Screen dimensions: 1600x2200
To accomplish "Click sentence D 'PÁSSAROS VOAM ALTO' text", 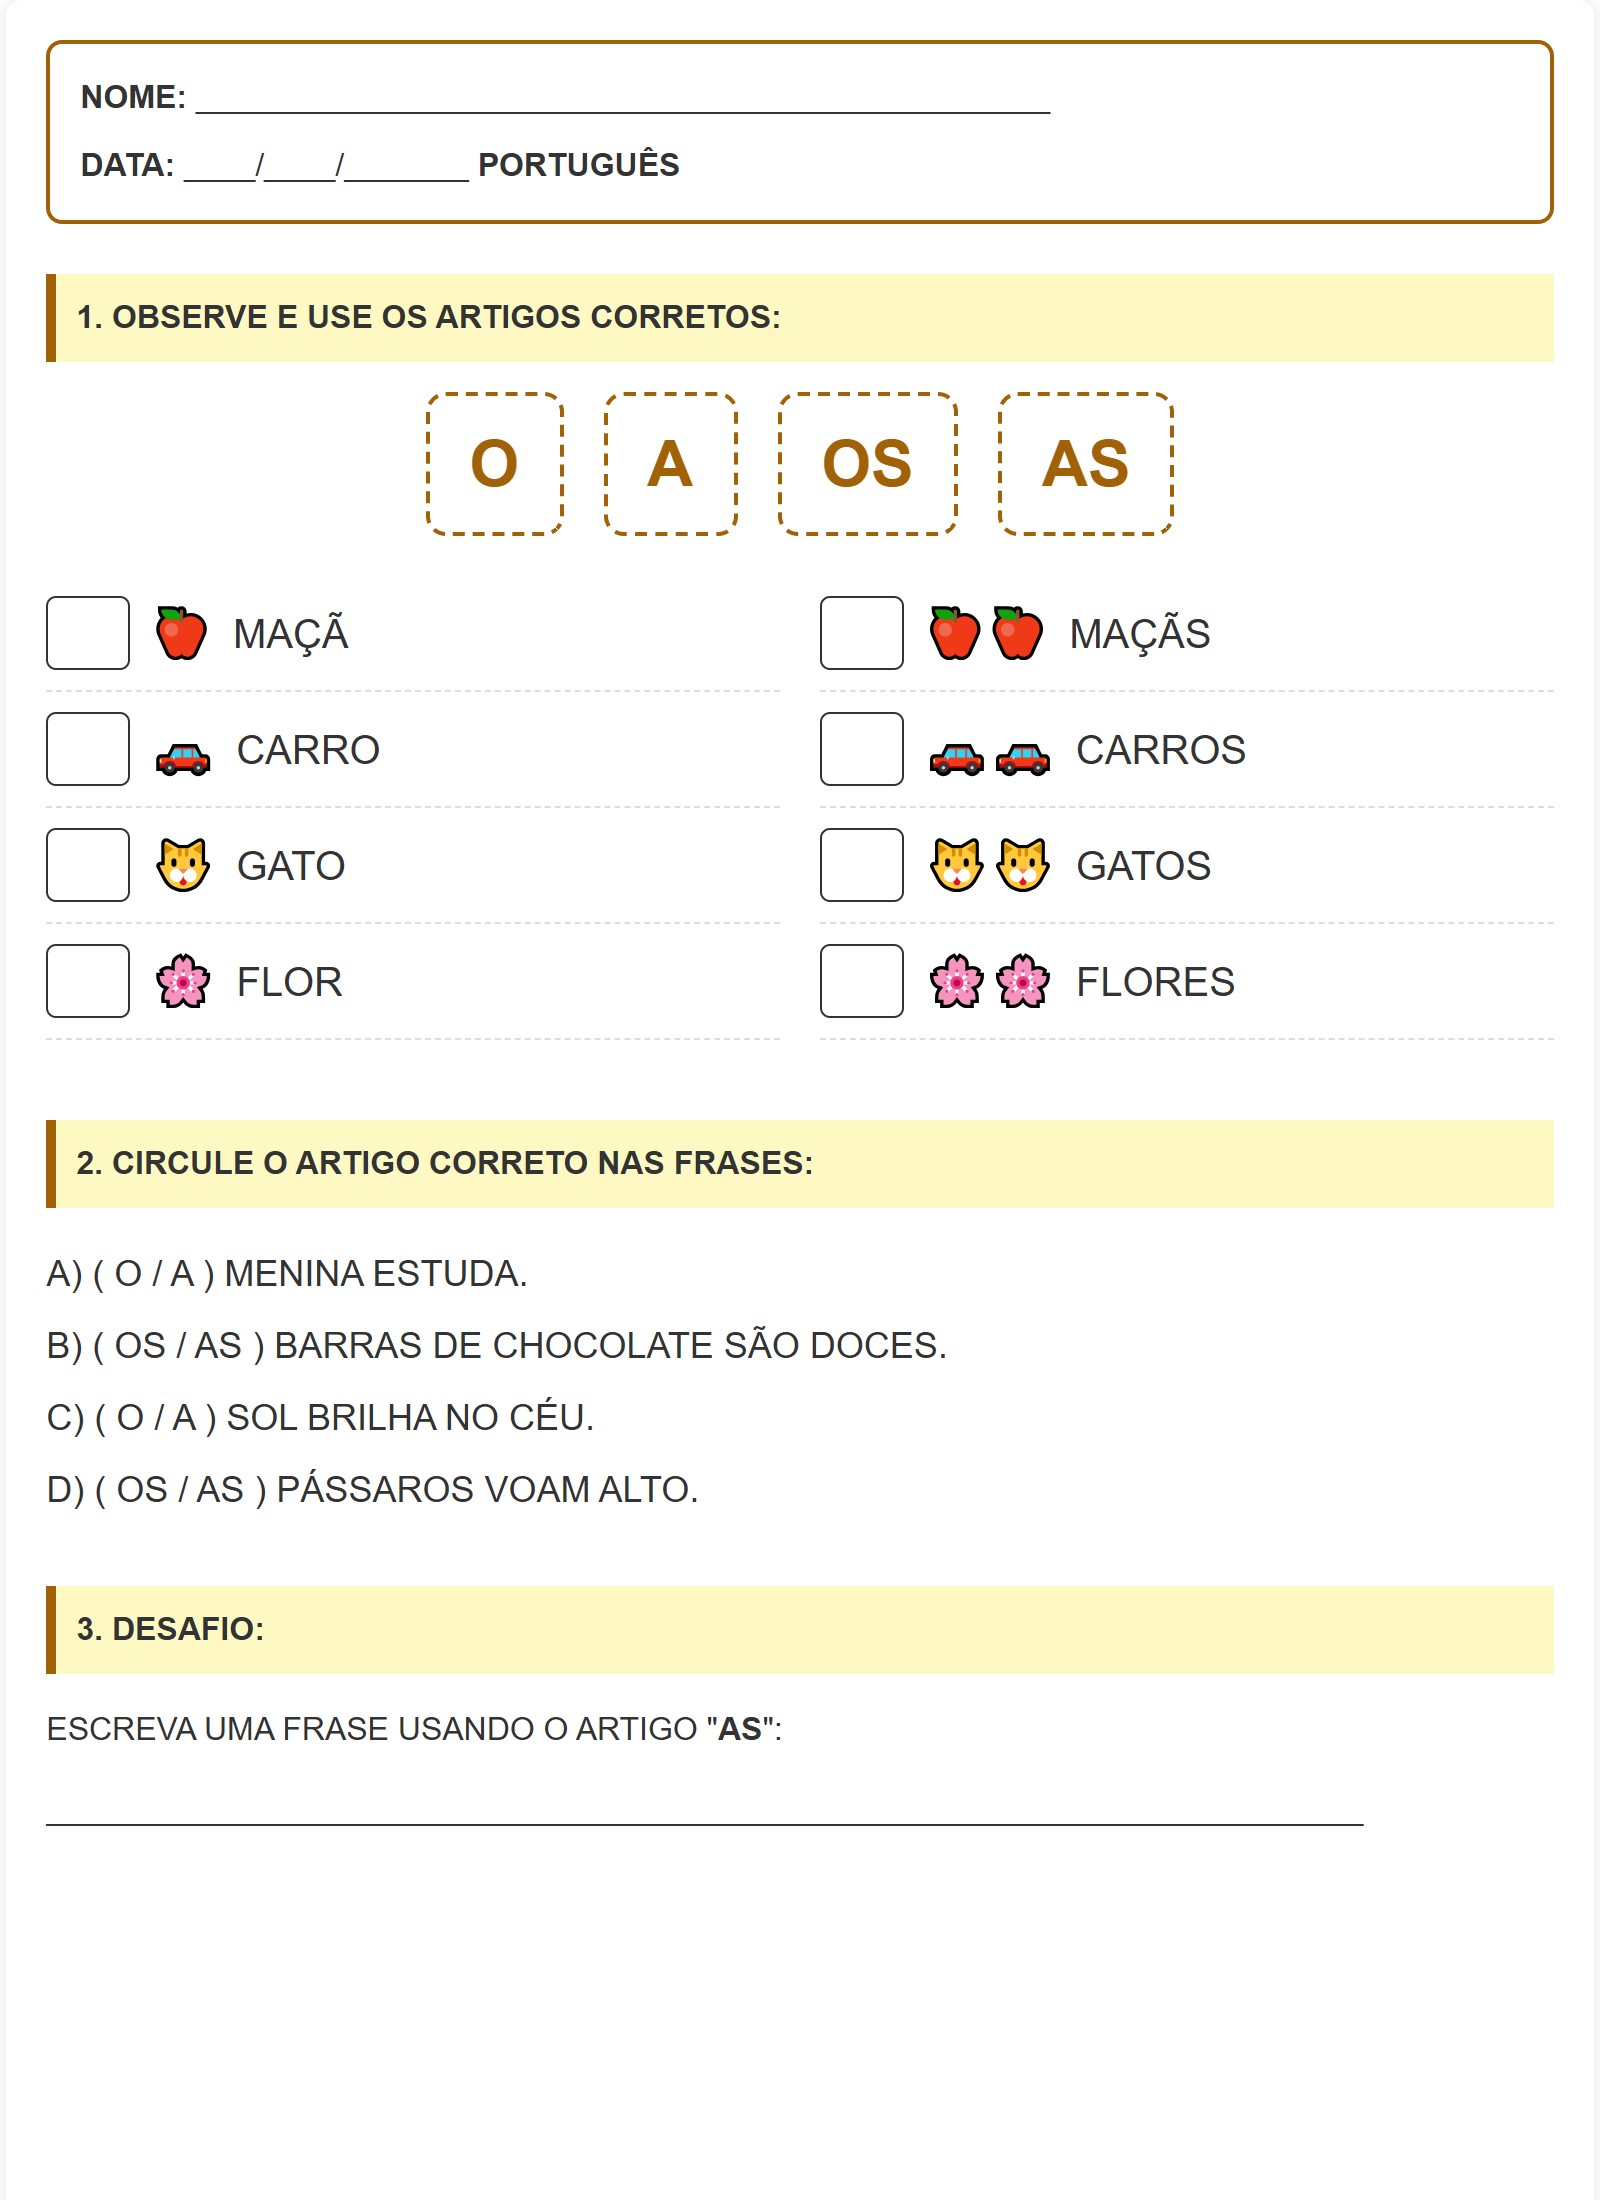I will tap(487, 1490).
